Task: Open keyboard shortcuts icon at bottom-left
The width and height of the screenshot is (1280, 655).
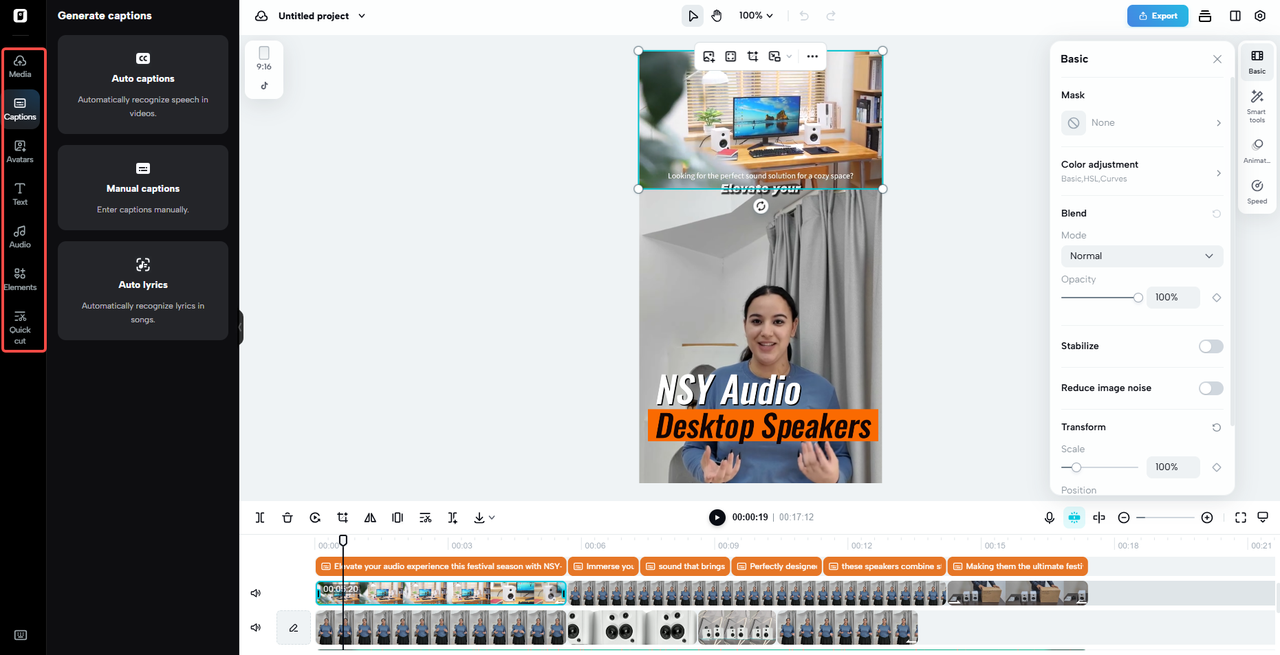Action: 20,635
